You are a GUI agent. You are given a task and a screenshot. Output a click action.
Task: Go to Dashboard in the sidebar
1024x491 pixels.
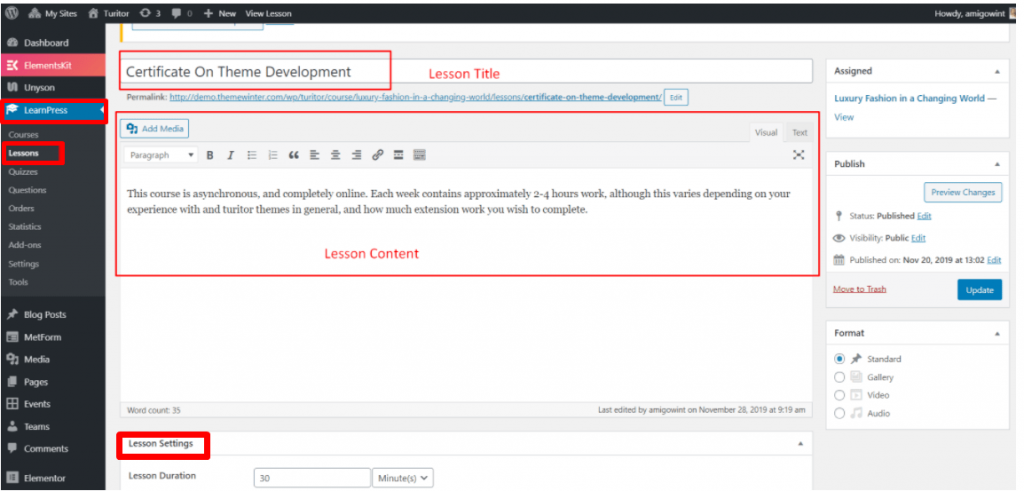tap(52, 42)
